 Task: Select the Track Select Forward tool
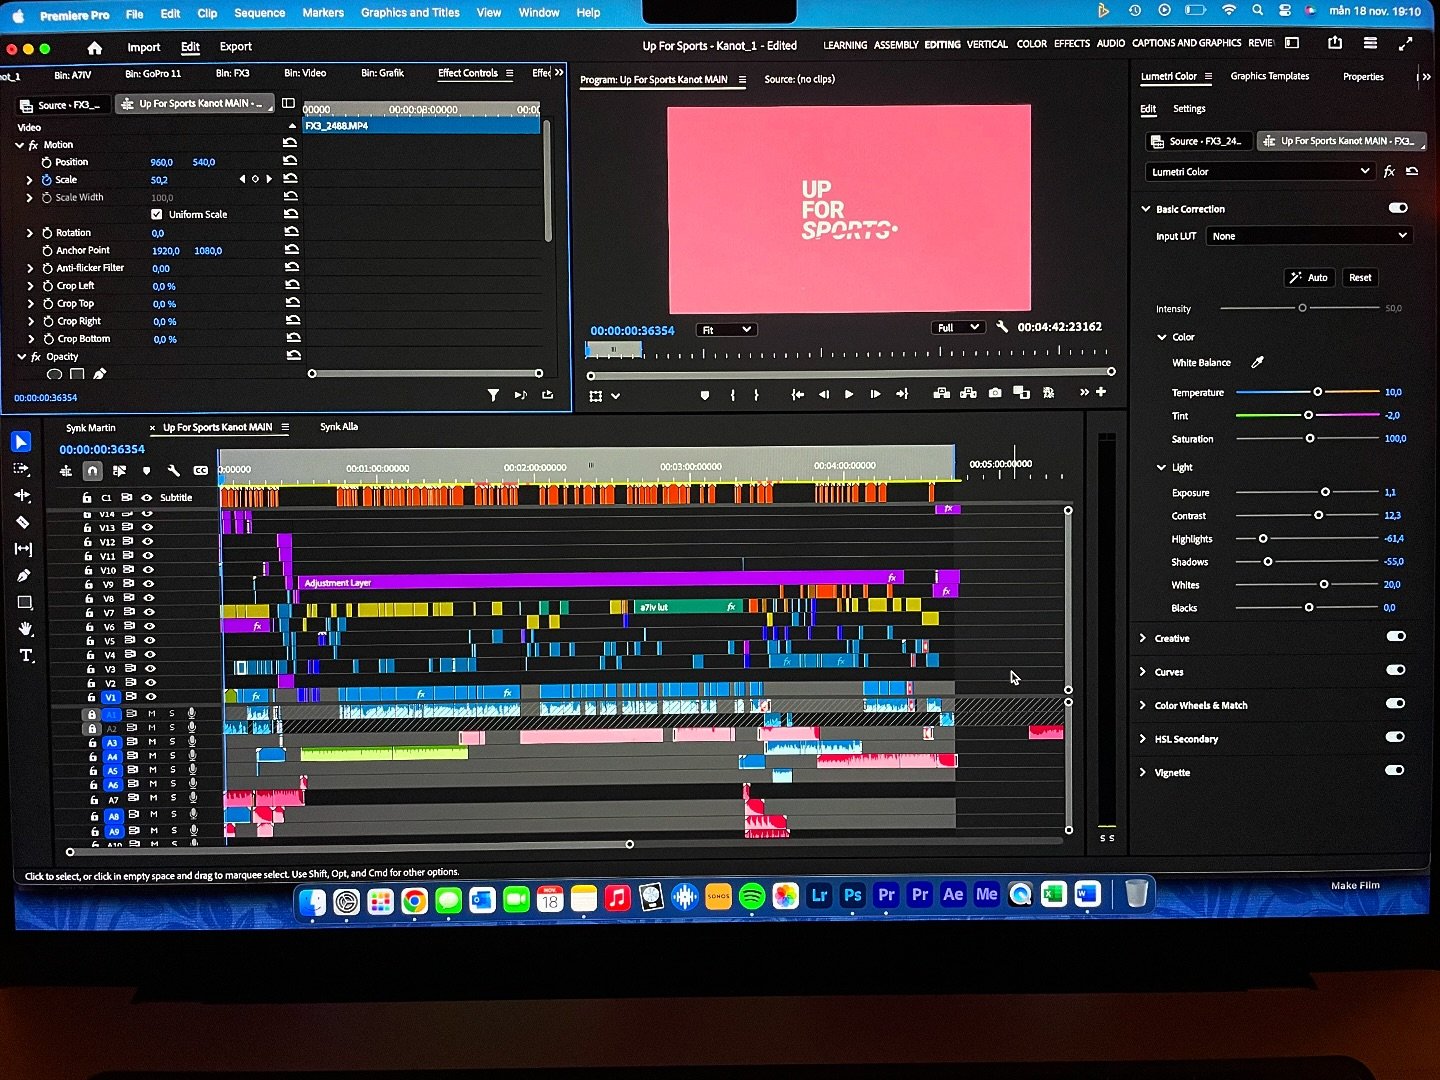point(22,469)
